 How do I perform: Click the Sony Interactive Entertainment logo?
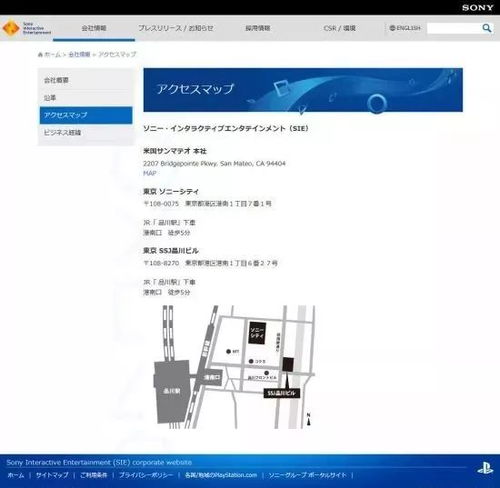click(27, 28)
